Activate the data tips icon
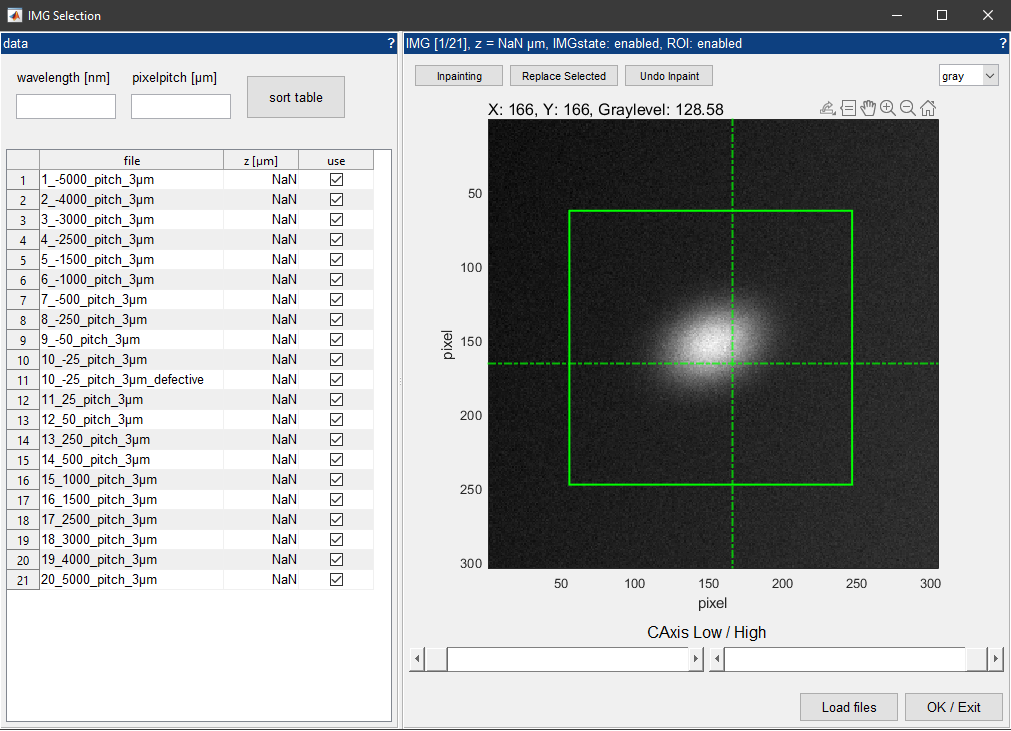This screenshot has width=1011, height=731. [849, 108]
